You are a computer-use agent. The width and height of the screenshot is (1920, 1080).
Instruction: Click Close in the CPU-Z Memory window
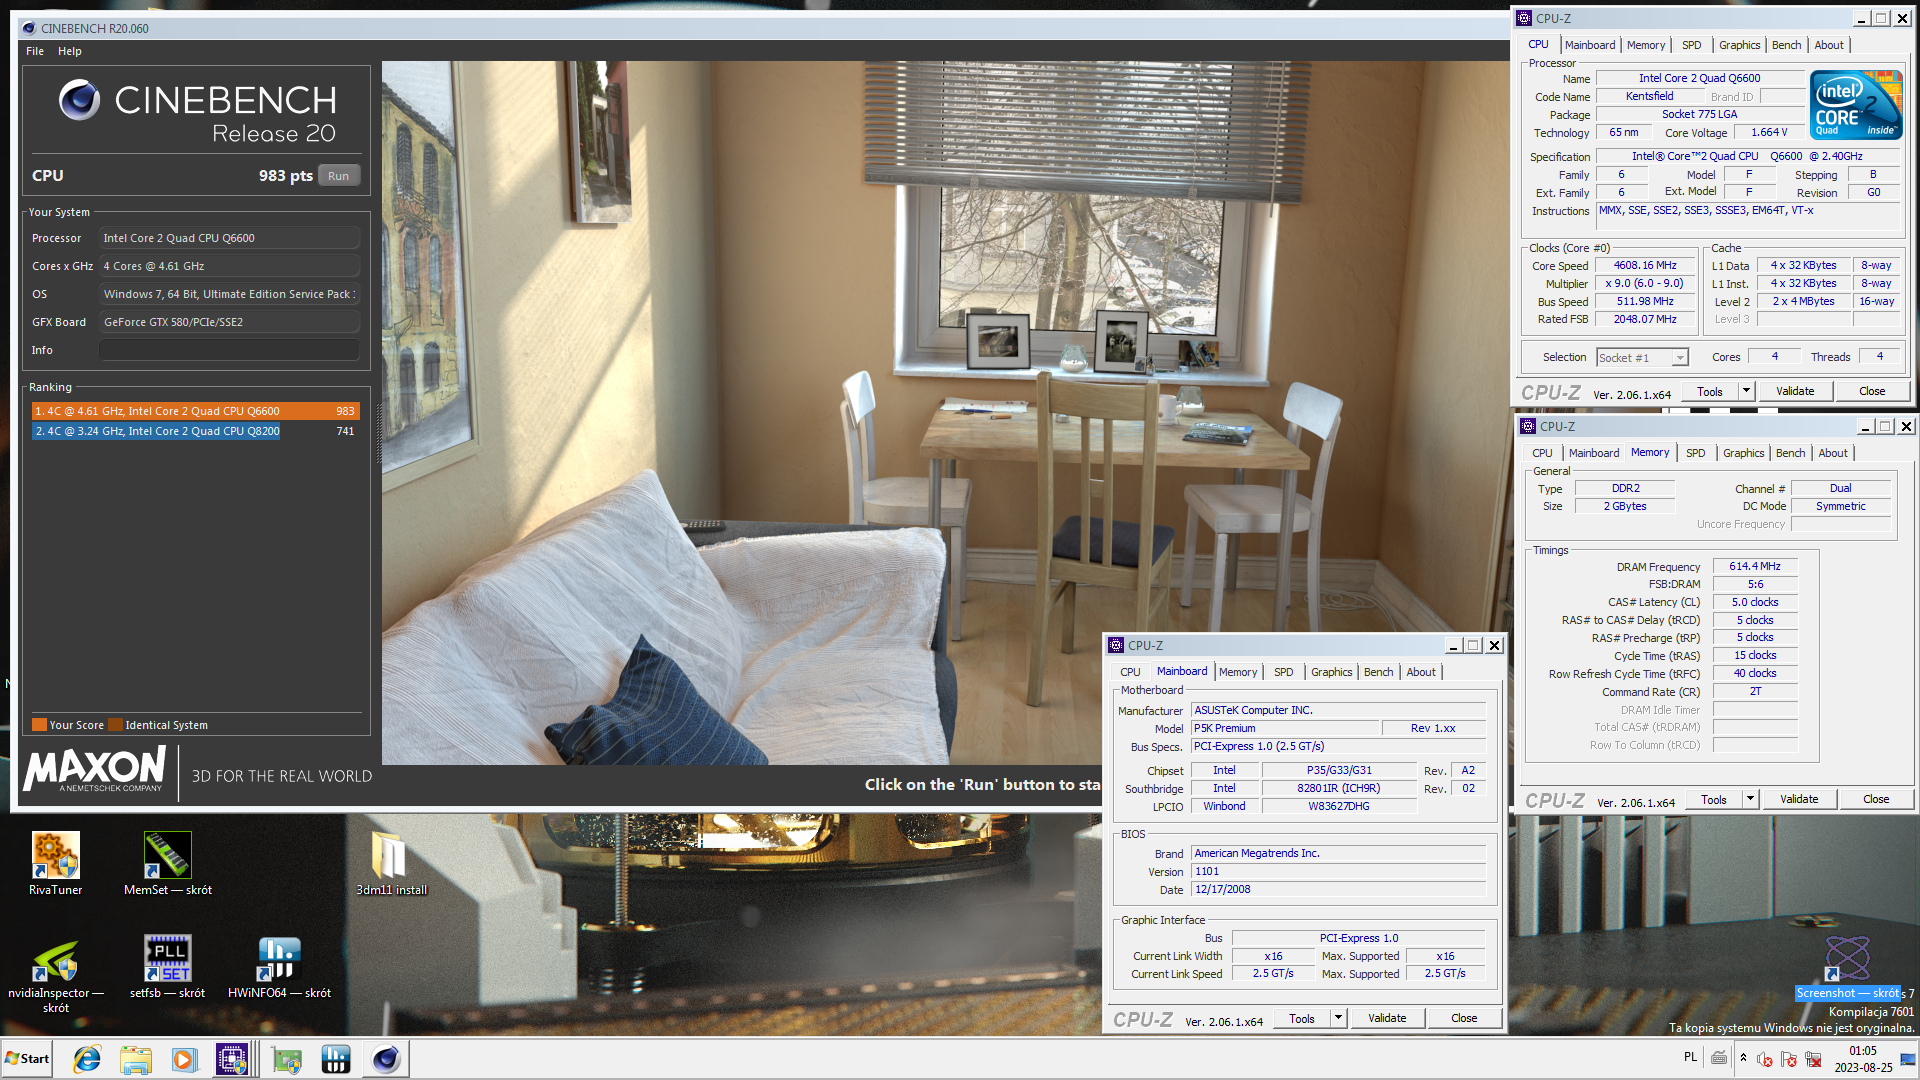coord(1876,799)
